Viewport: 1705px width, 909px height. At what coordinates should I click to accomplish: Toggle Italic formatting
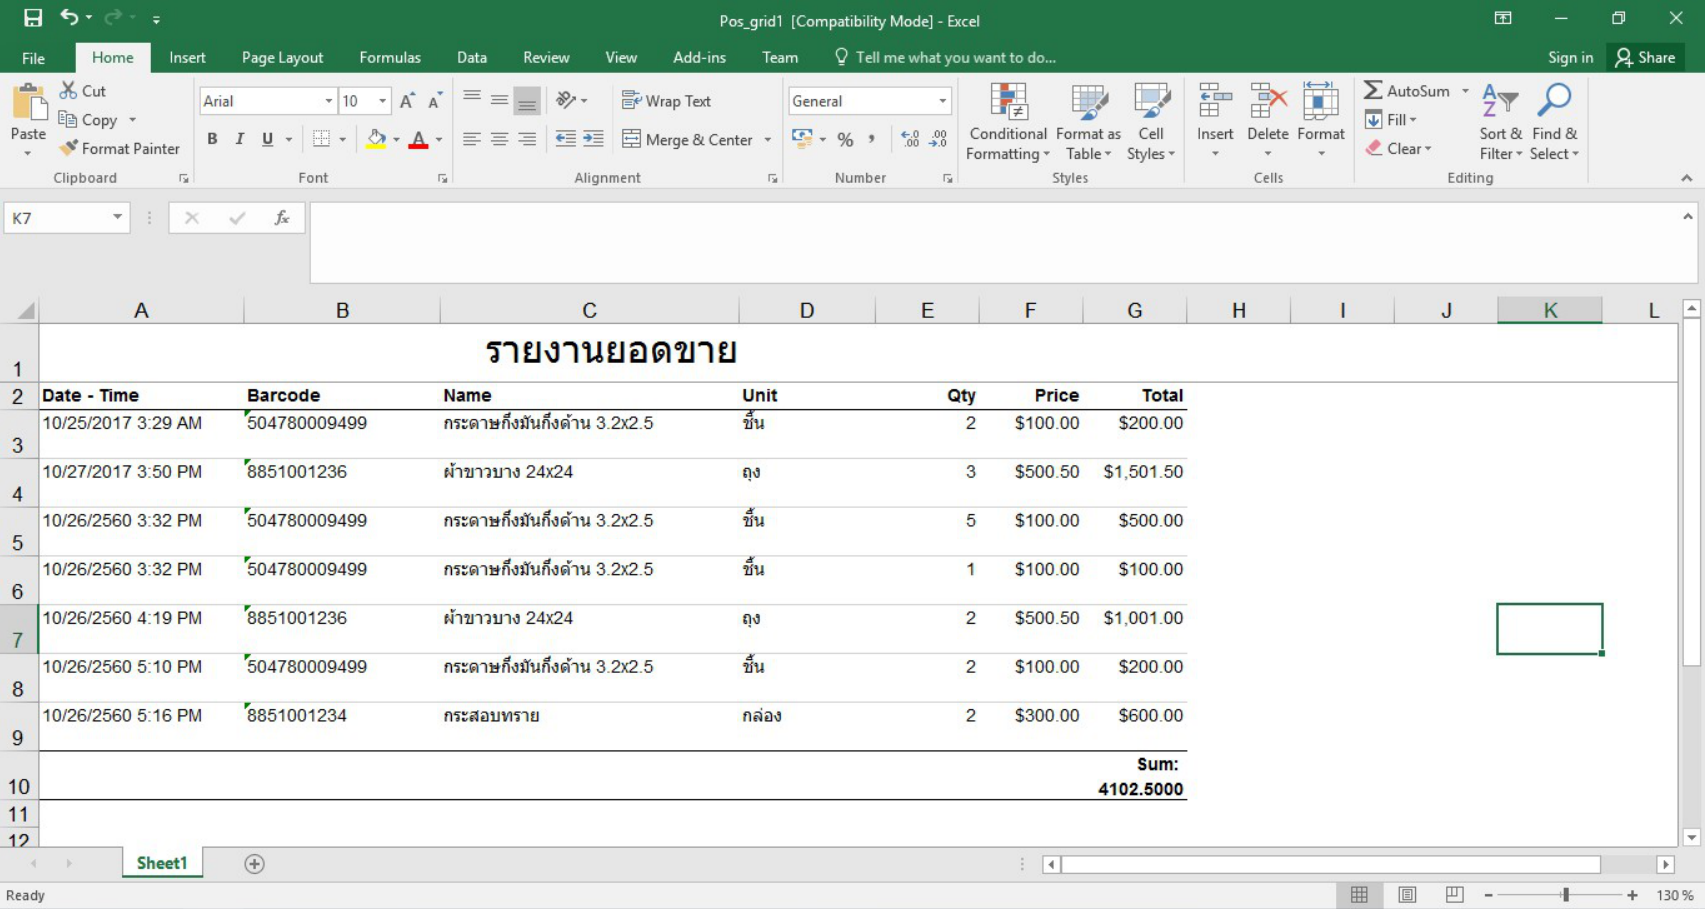[x=240, y=139]
